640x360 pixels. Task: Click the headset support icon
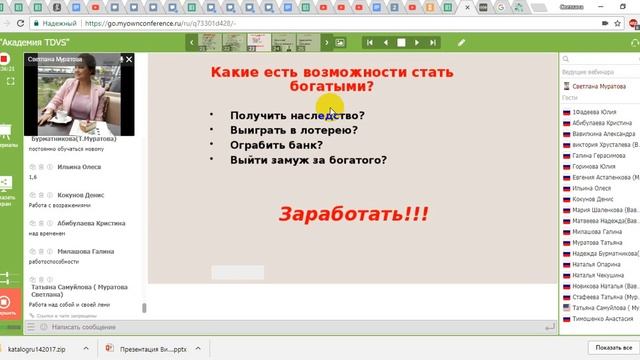click(x=635, y=42)
